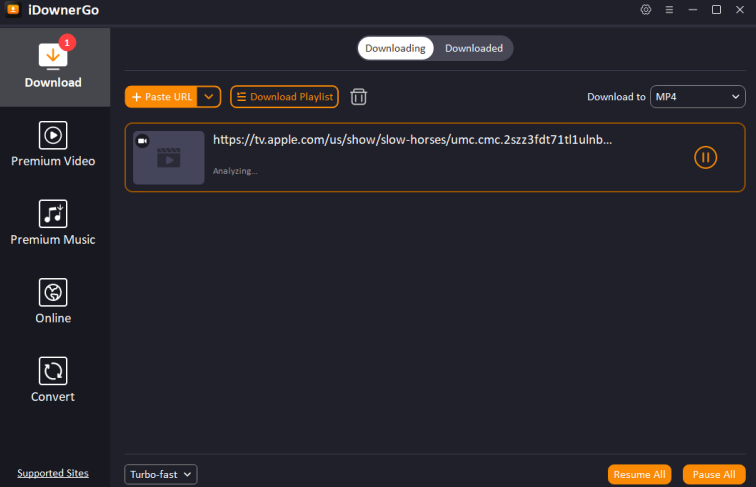Open the Turbo-fast speed dropdown
Image resolution: width=756 pixels, height=487 pixels.
161,474
